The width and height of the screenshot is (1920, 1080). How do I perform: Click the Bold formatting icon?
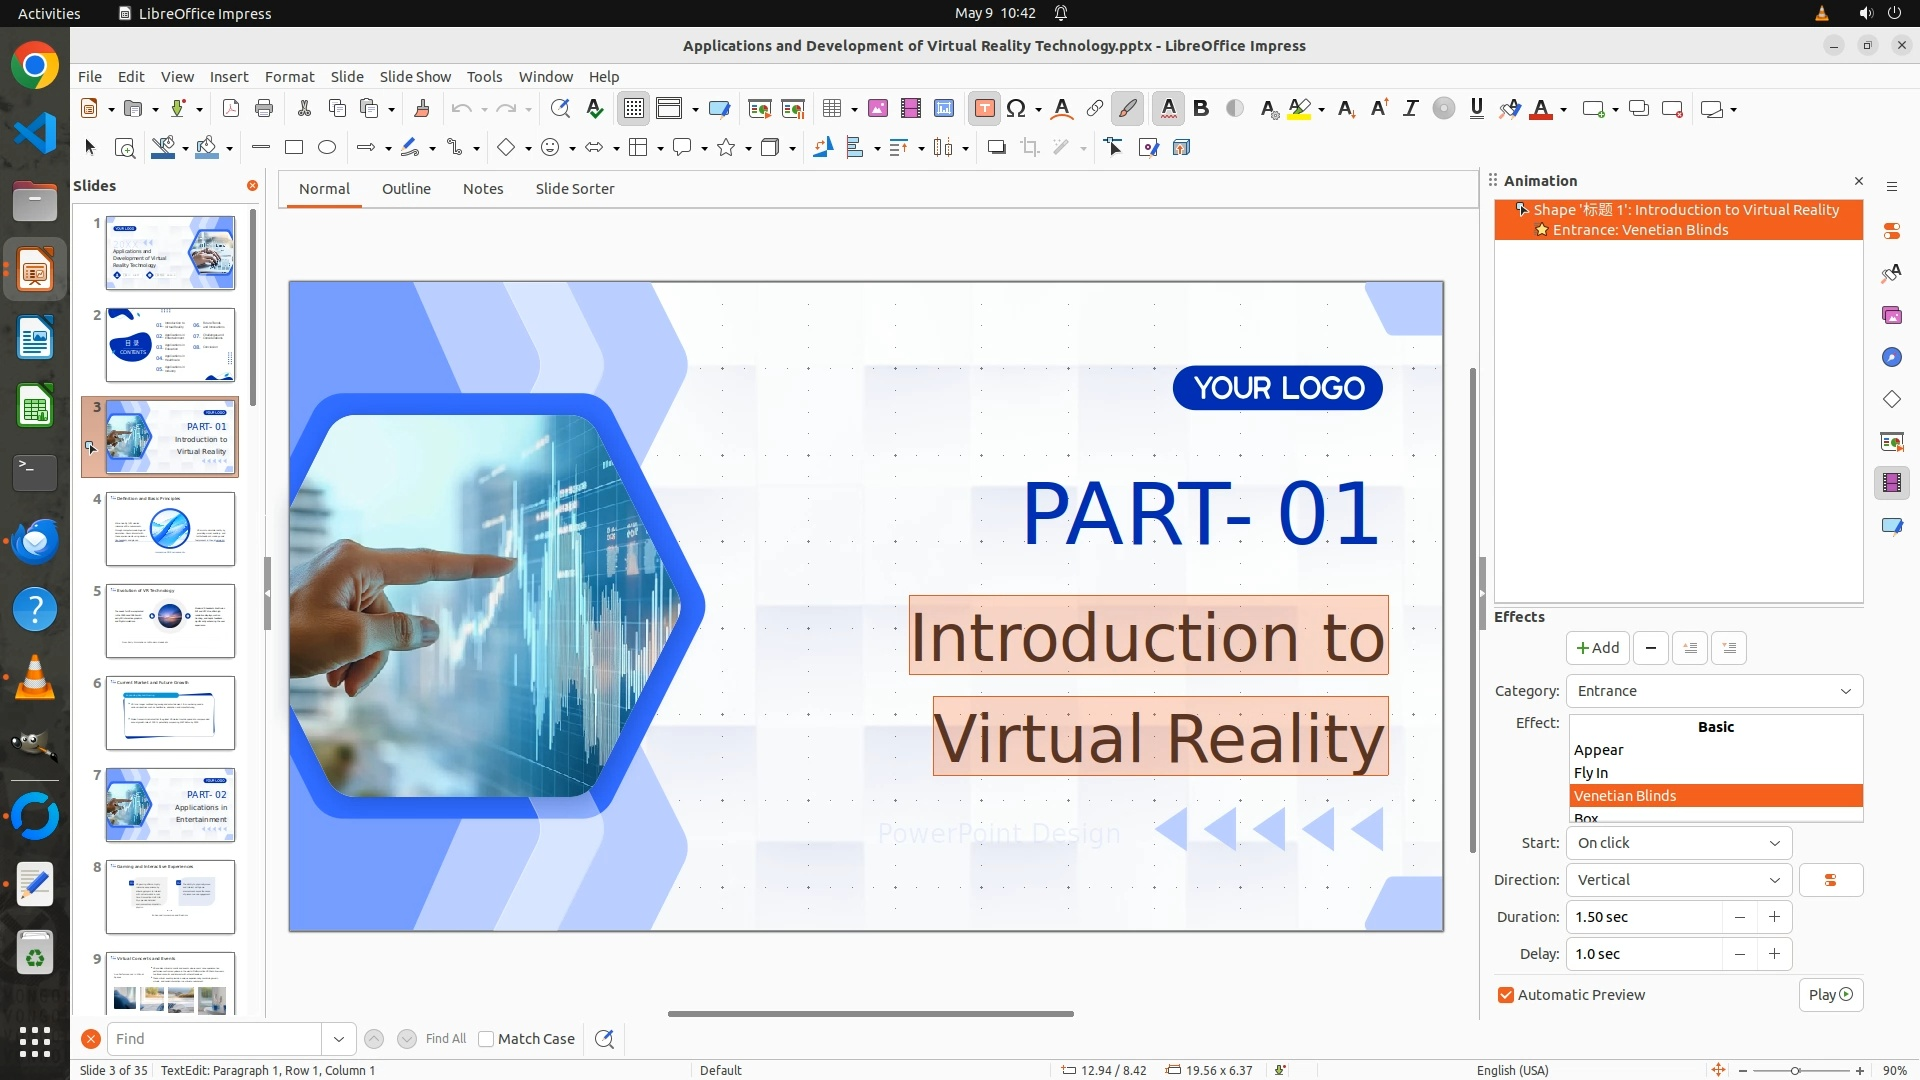[x=1201, y=109]
